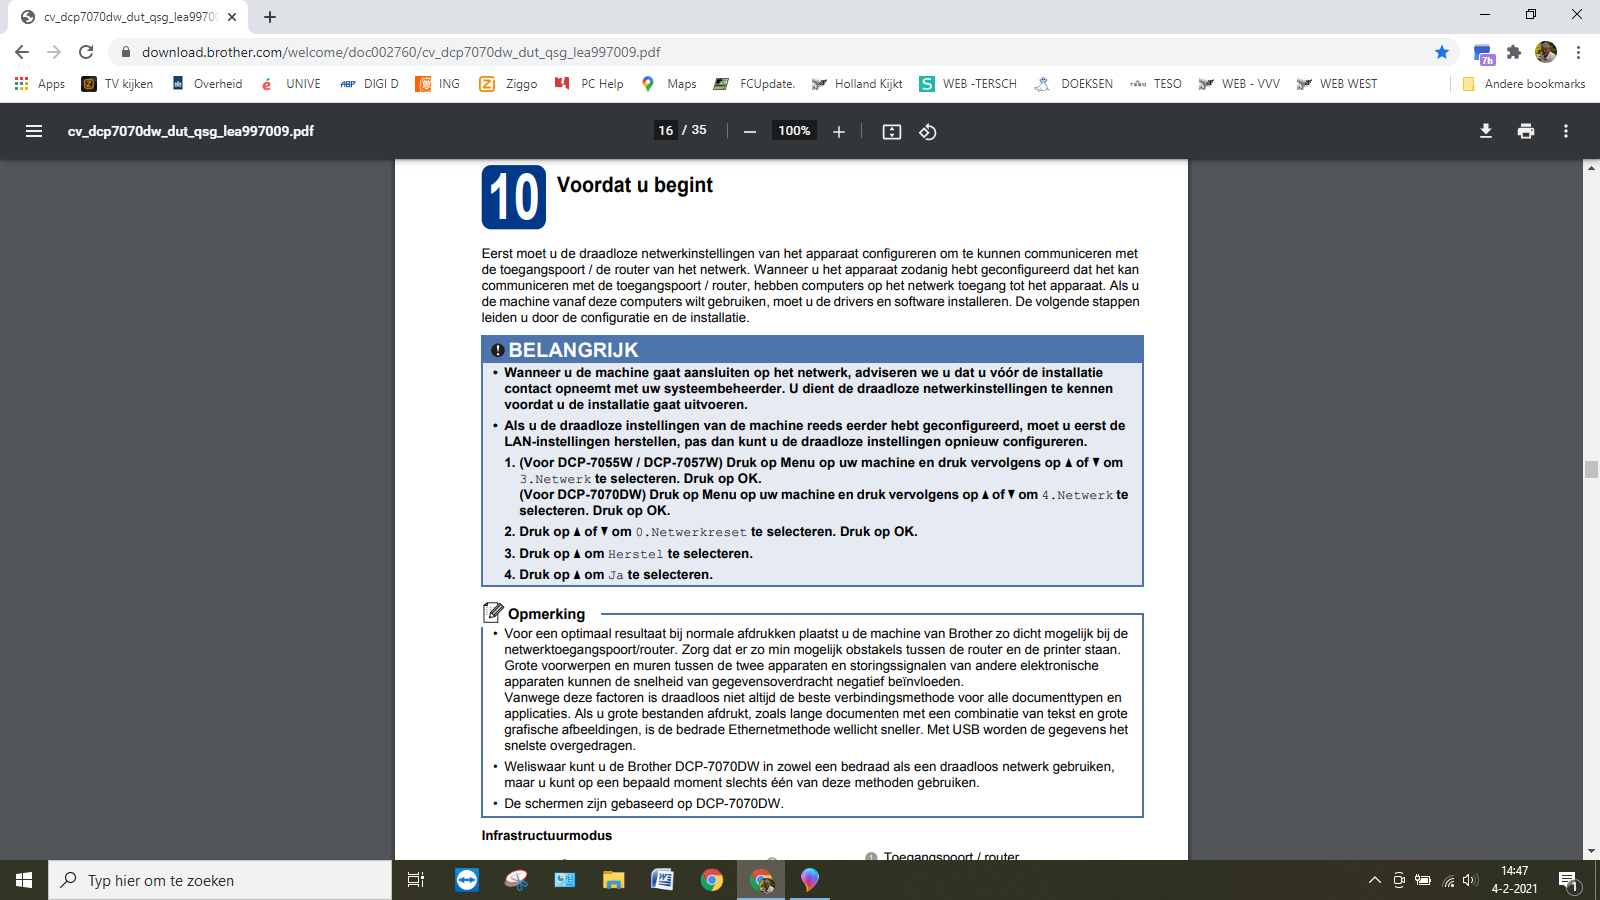Open Word from the taskbar
This screenshot has width=1600, height=900.
point(662,880)
